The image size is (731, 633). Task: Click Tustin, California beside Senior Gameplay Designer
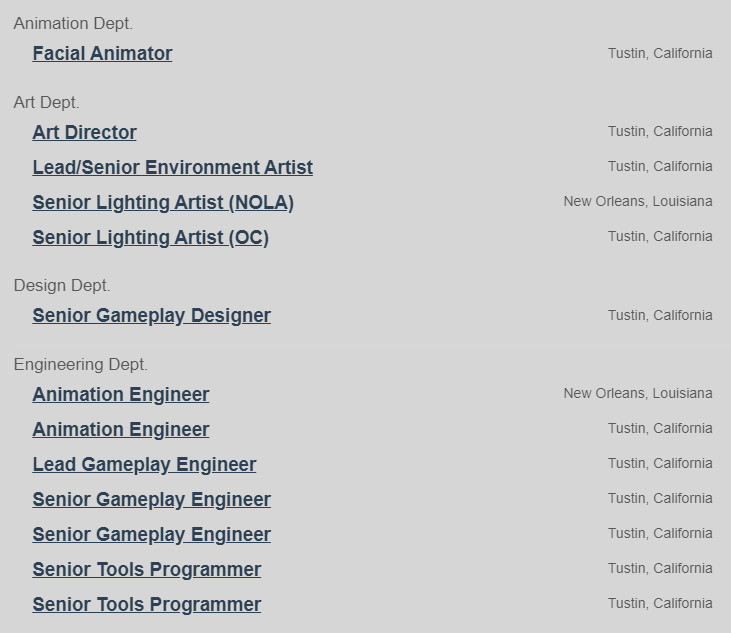point(660,315)
